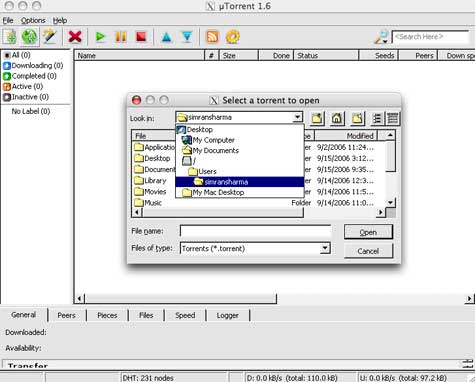
Task: Select the Desktop folder in file list
Action: [x=152, y=158]
